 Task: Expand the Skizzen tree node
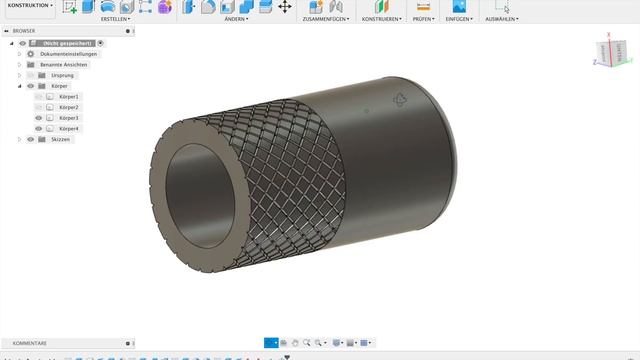pos(19,139)
